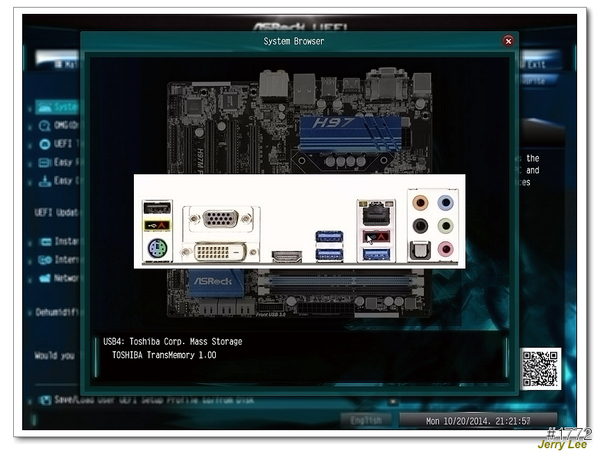Select the orange audio jack

420,202
